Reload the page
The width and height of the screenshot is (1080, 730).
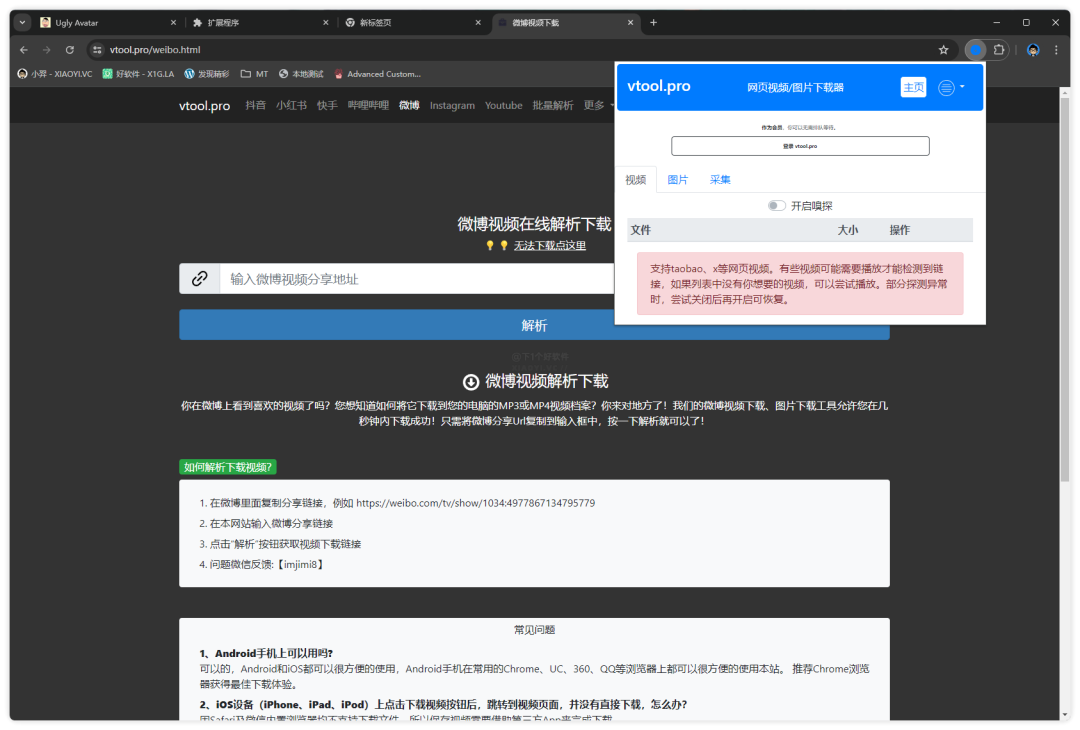[70, 50]
